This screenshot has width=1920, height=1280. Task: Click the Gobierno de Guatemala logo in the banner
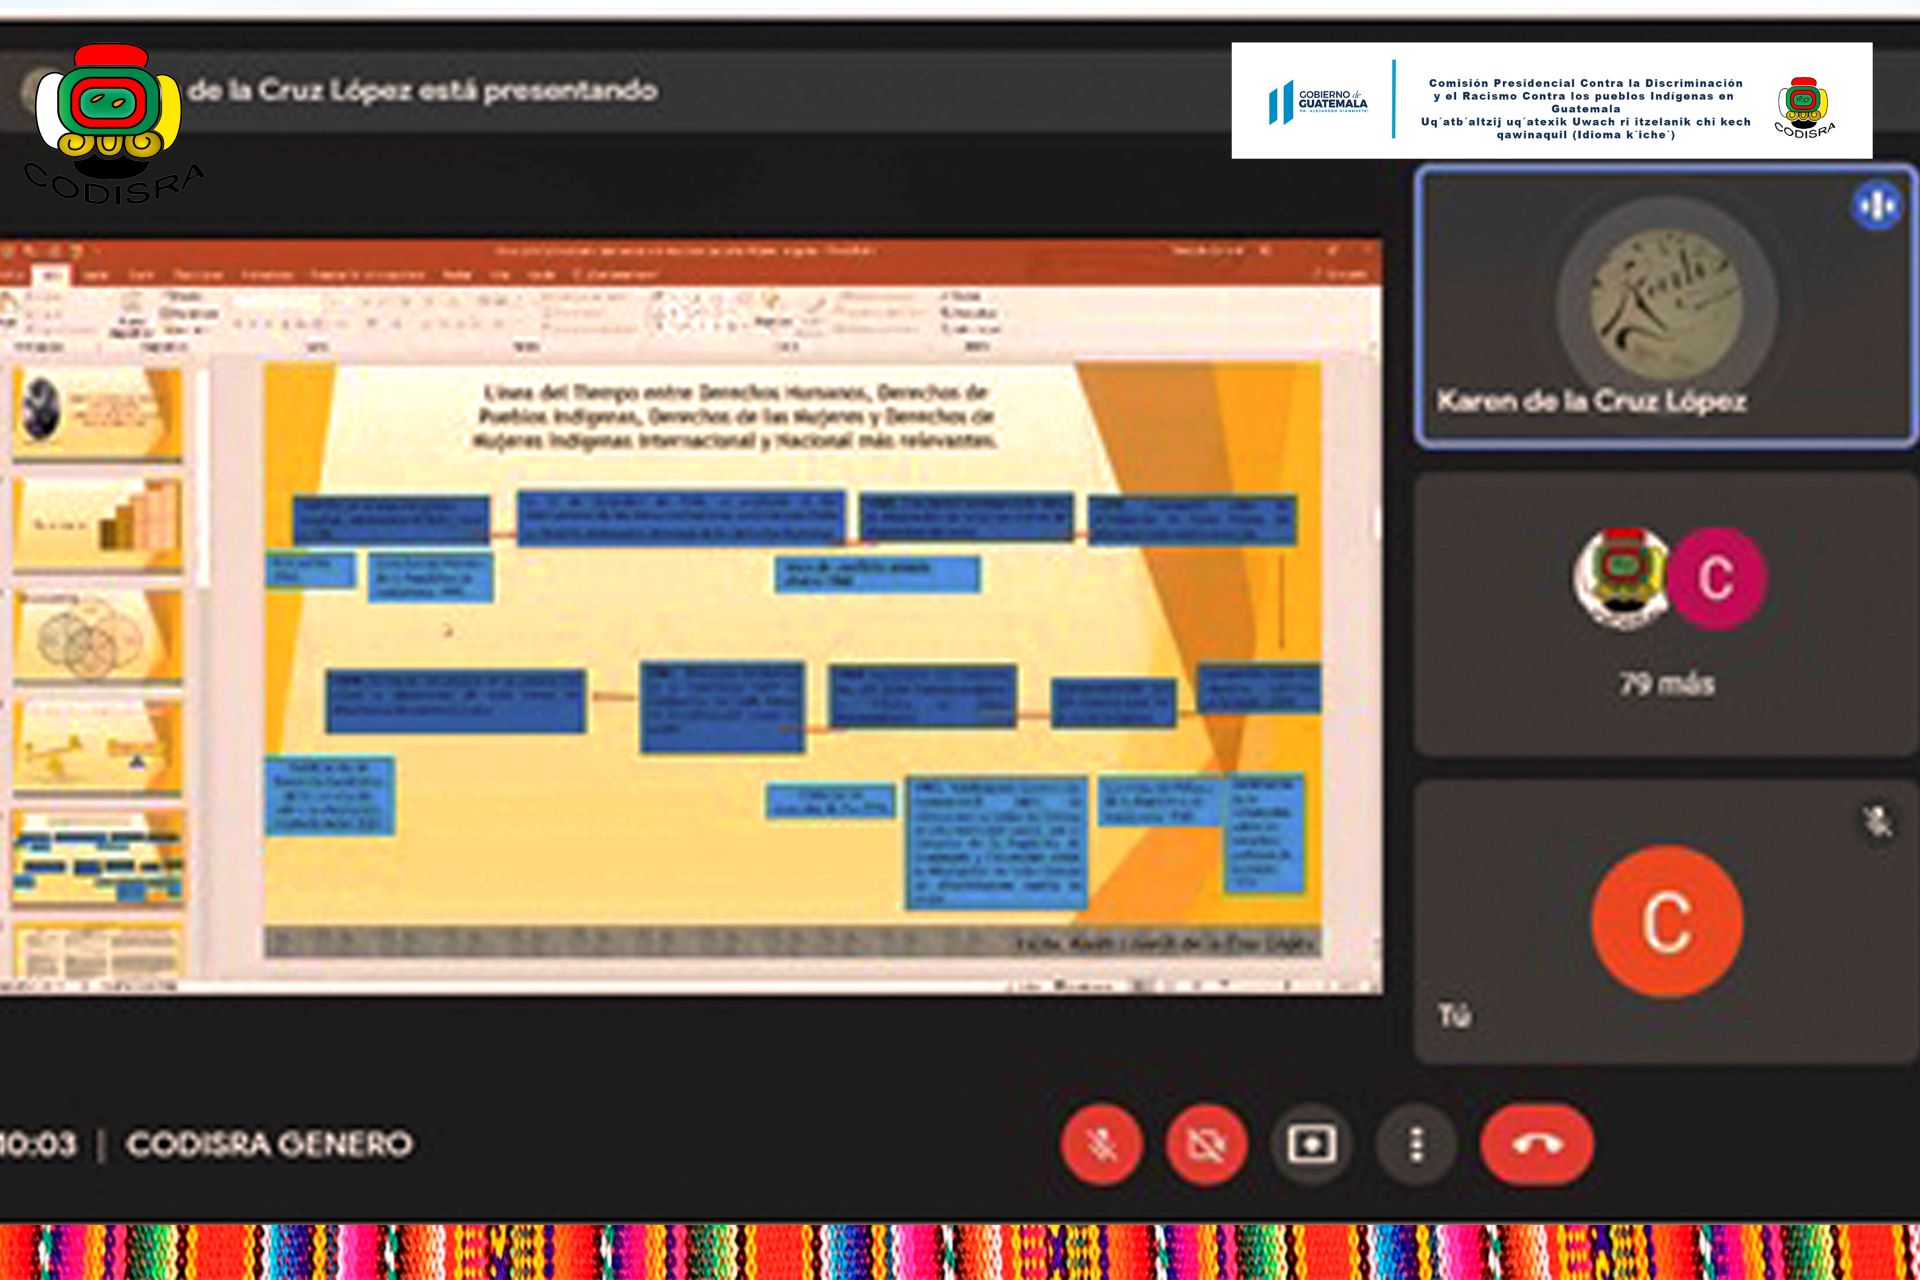[x=1318, y=102]
